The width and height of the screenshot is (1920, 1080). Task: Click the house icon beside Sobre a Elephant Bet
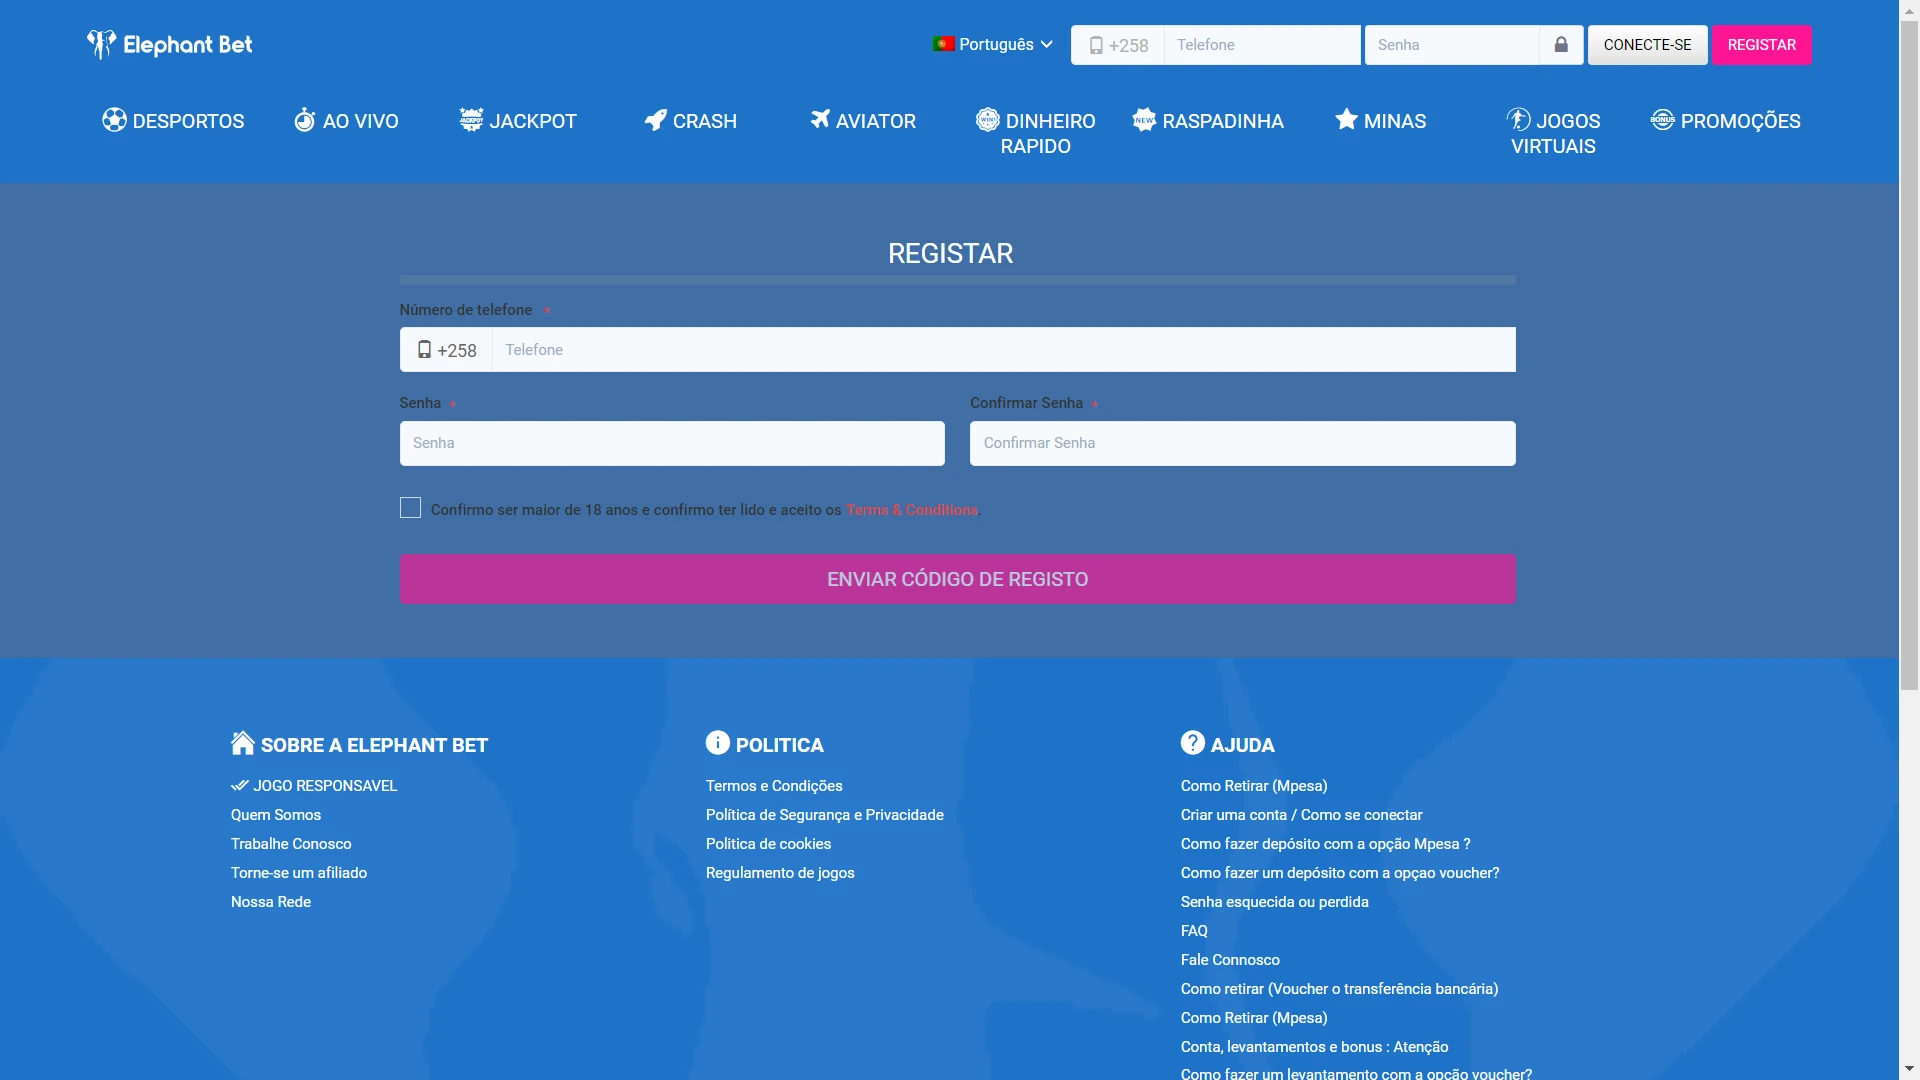(x=243, y=743)
